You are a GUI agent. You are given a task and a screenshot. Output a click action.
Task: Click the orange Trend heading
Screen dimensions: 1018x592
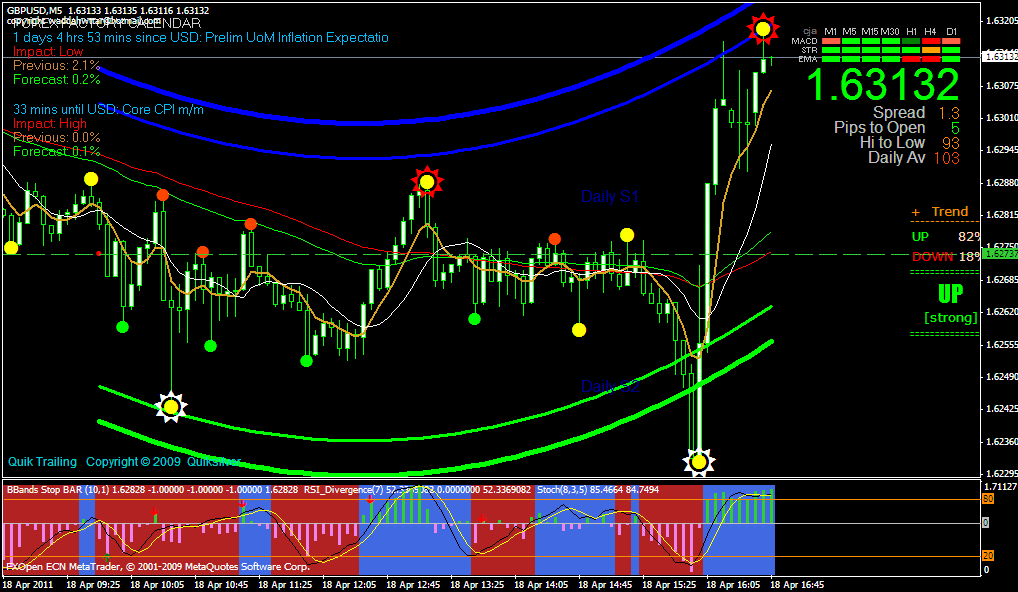pyautogui.click(x=950, y=212)
